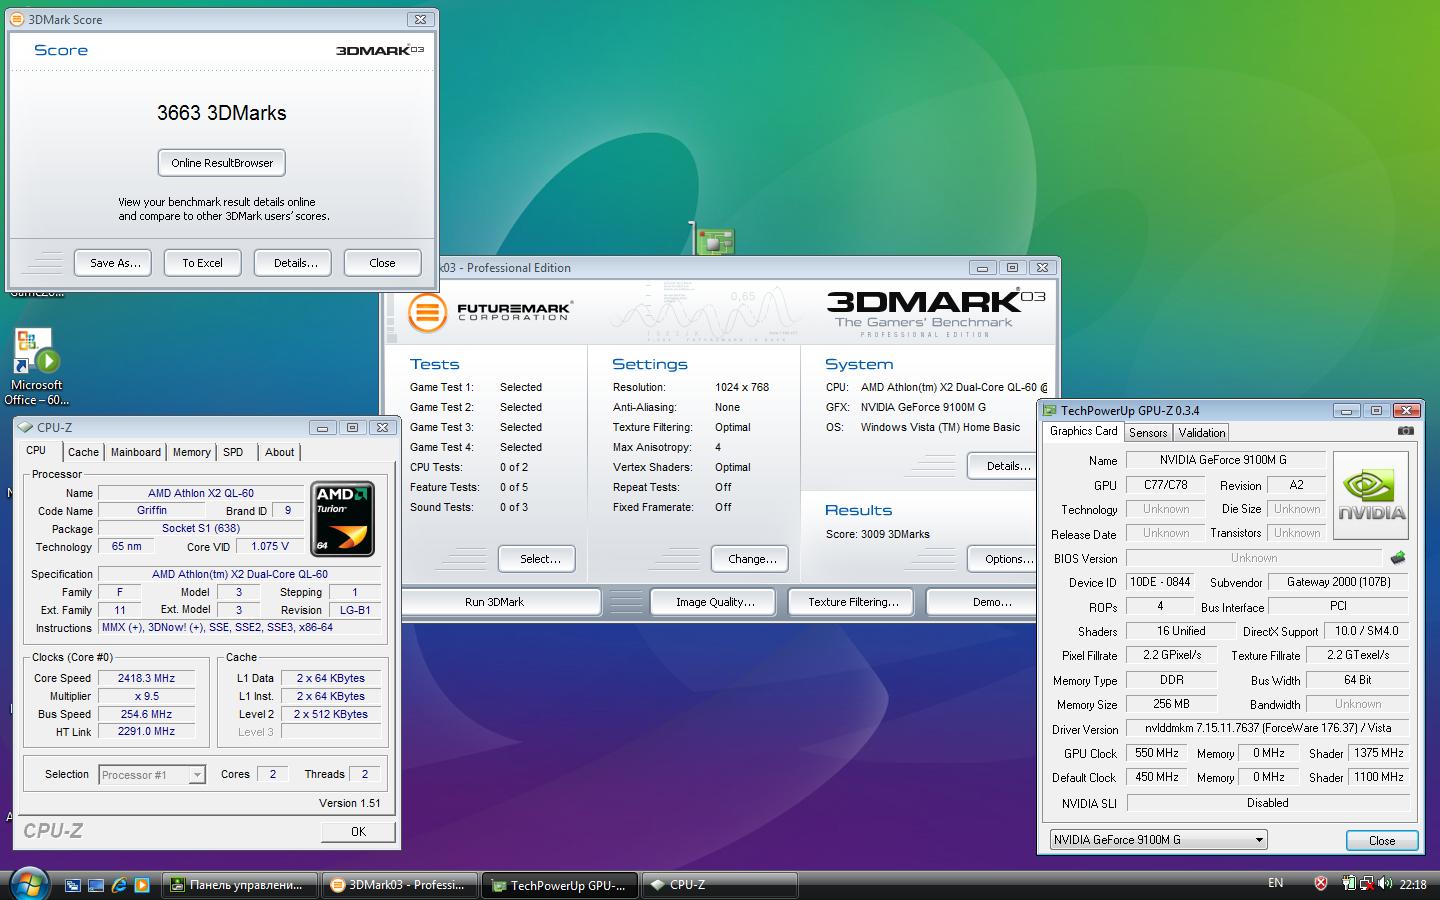
Task: Click the Driver Version field in GPU-Z
Action: 1268,729
